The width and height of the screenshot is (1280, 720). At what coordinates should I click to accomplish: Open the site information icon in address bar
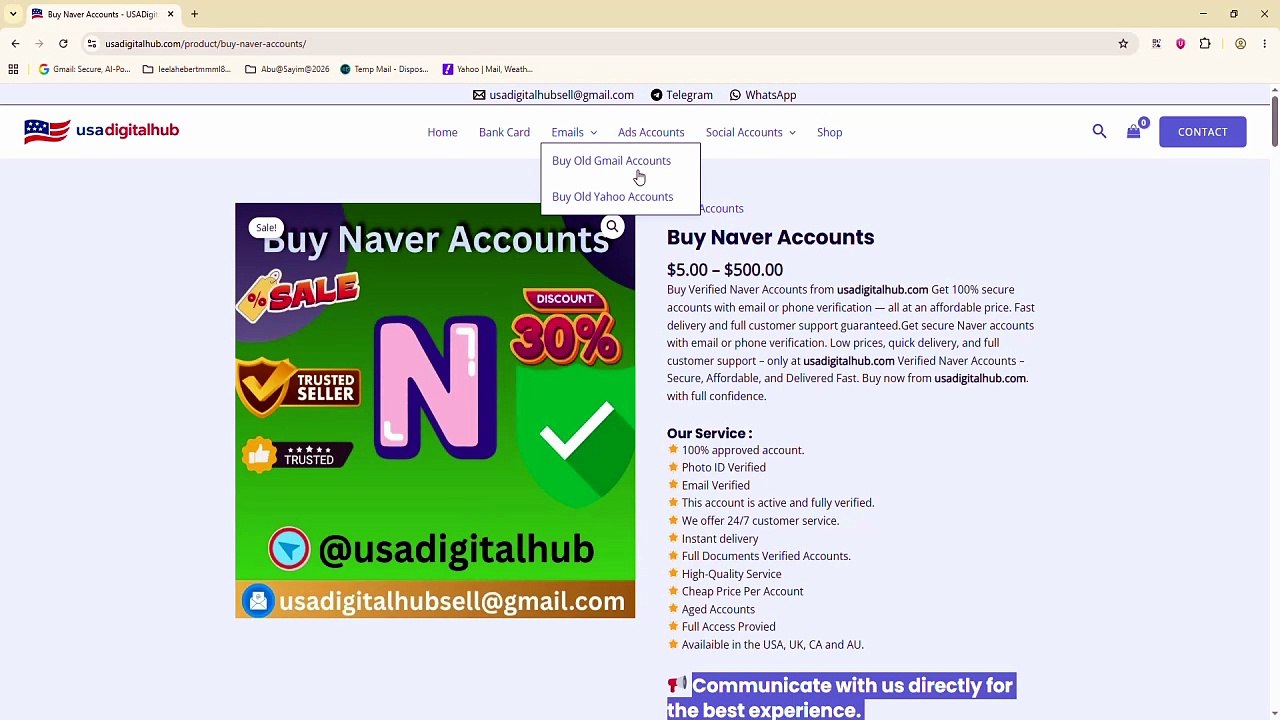(x=92, y=44)
